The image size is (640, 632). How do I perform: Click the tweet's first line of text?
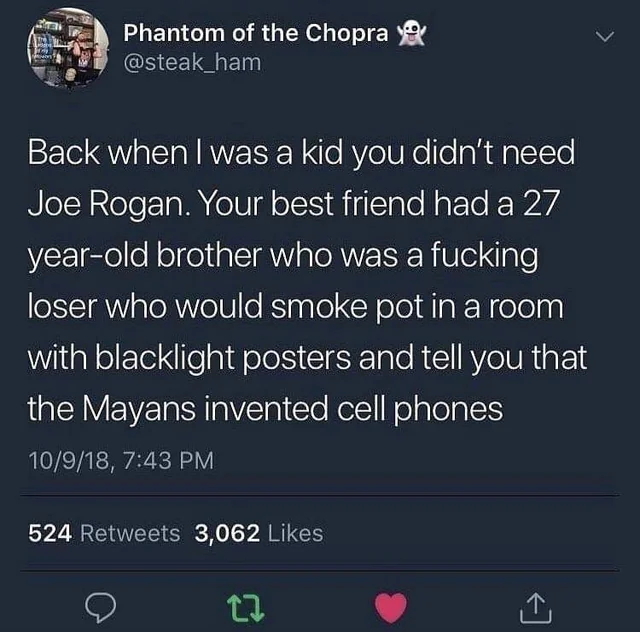point(301,152)
